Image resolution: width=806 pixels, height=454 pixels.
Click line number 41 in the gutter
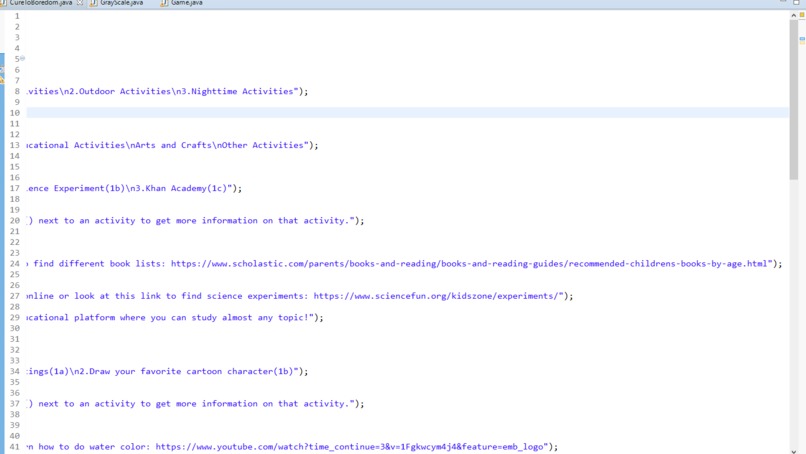click(x=14, y=447)
